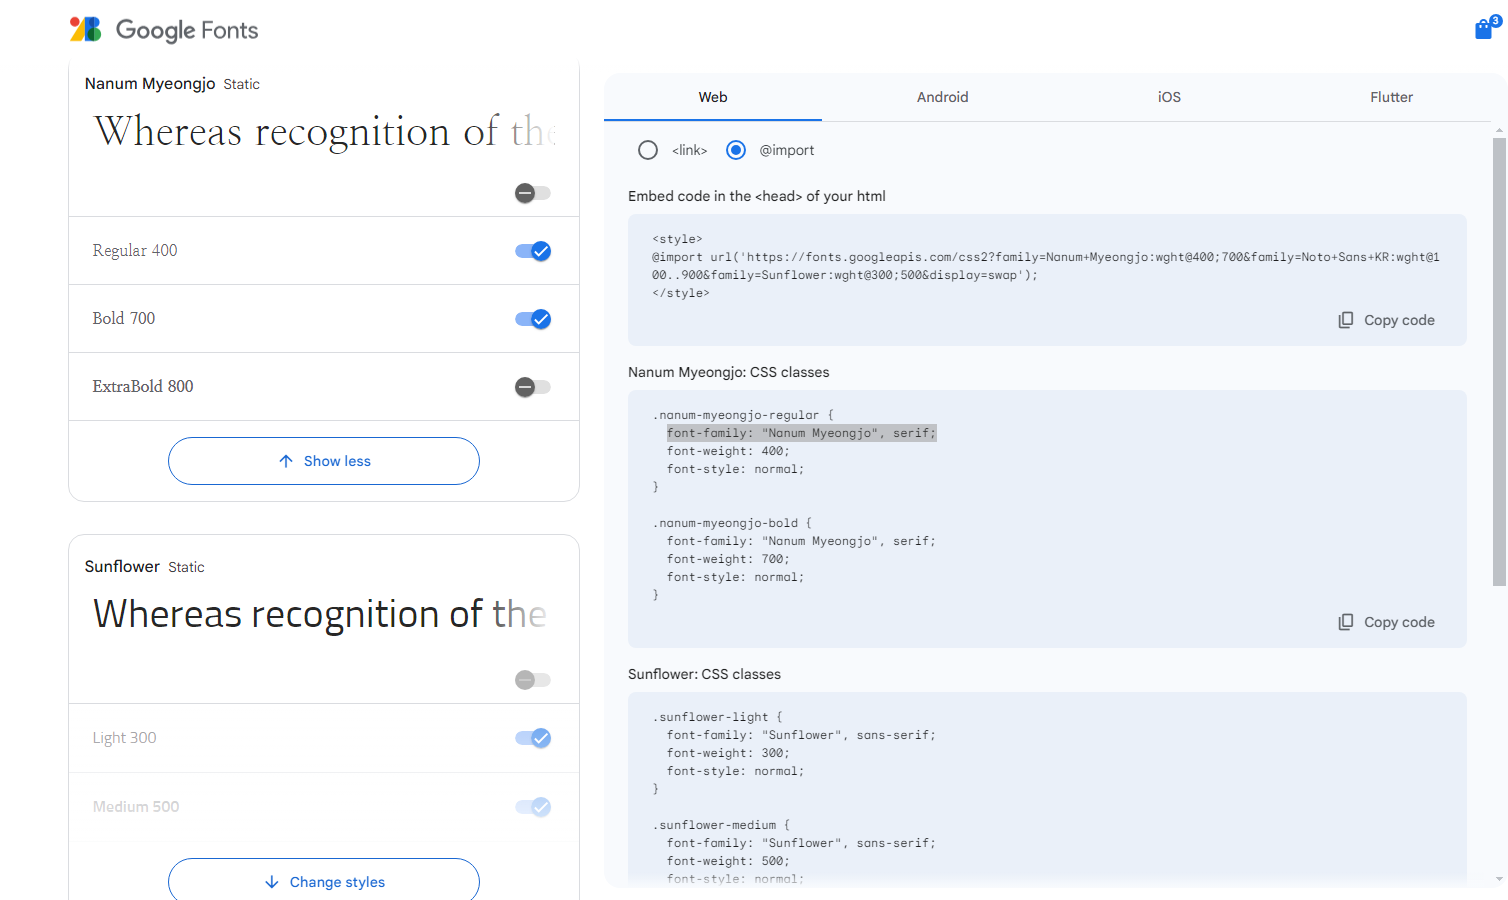Screen dimensions: 1508x900
Task: Toggle all Sunflower styles switch
Action: click(x=533, y=680)
